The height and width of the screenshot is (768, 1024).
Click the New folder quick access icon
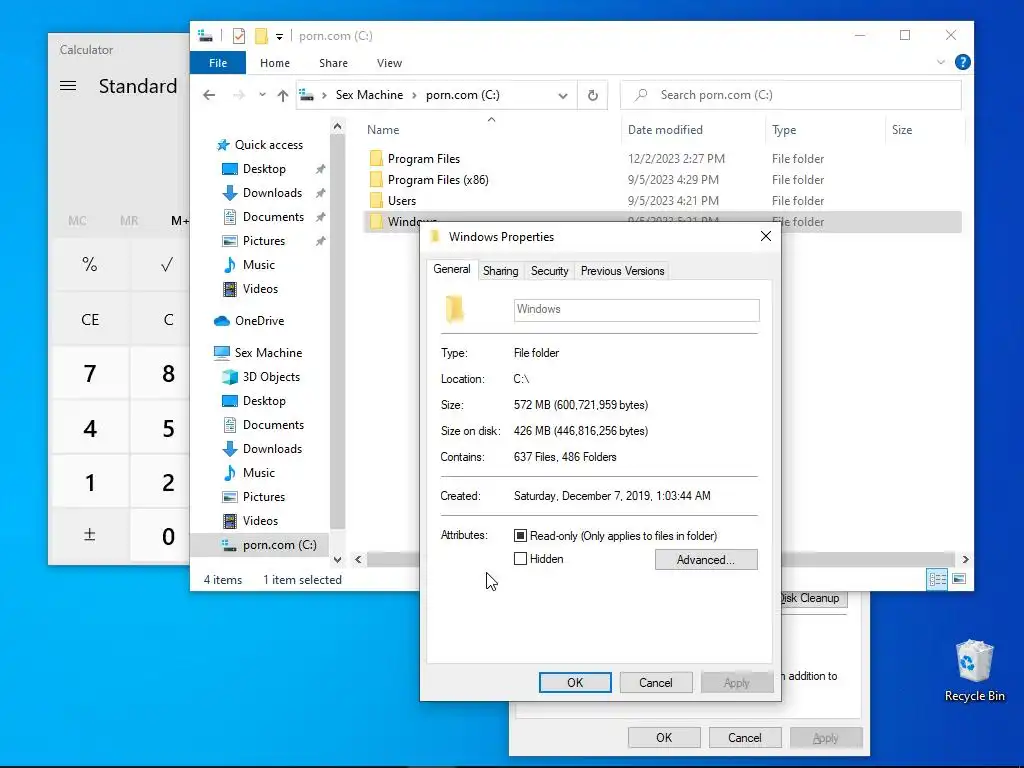click(261, 36)
